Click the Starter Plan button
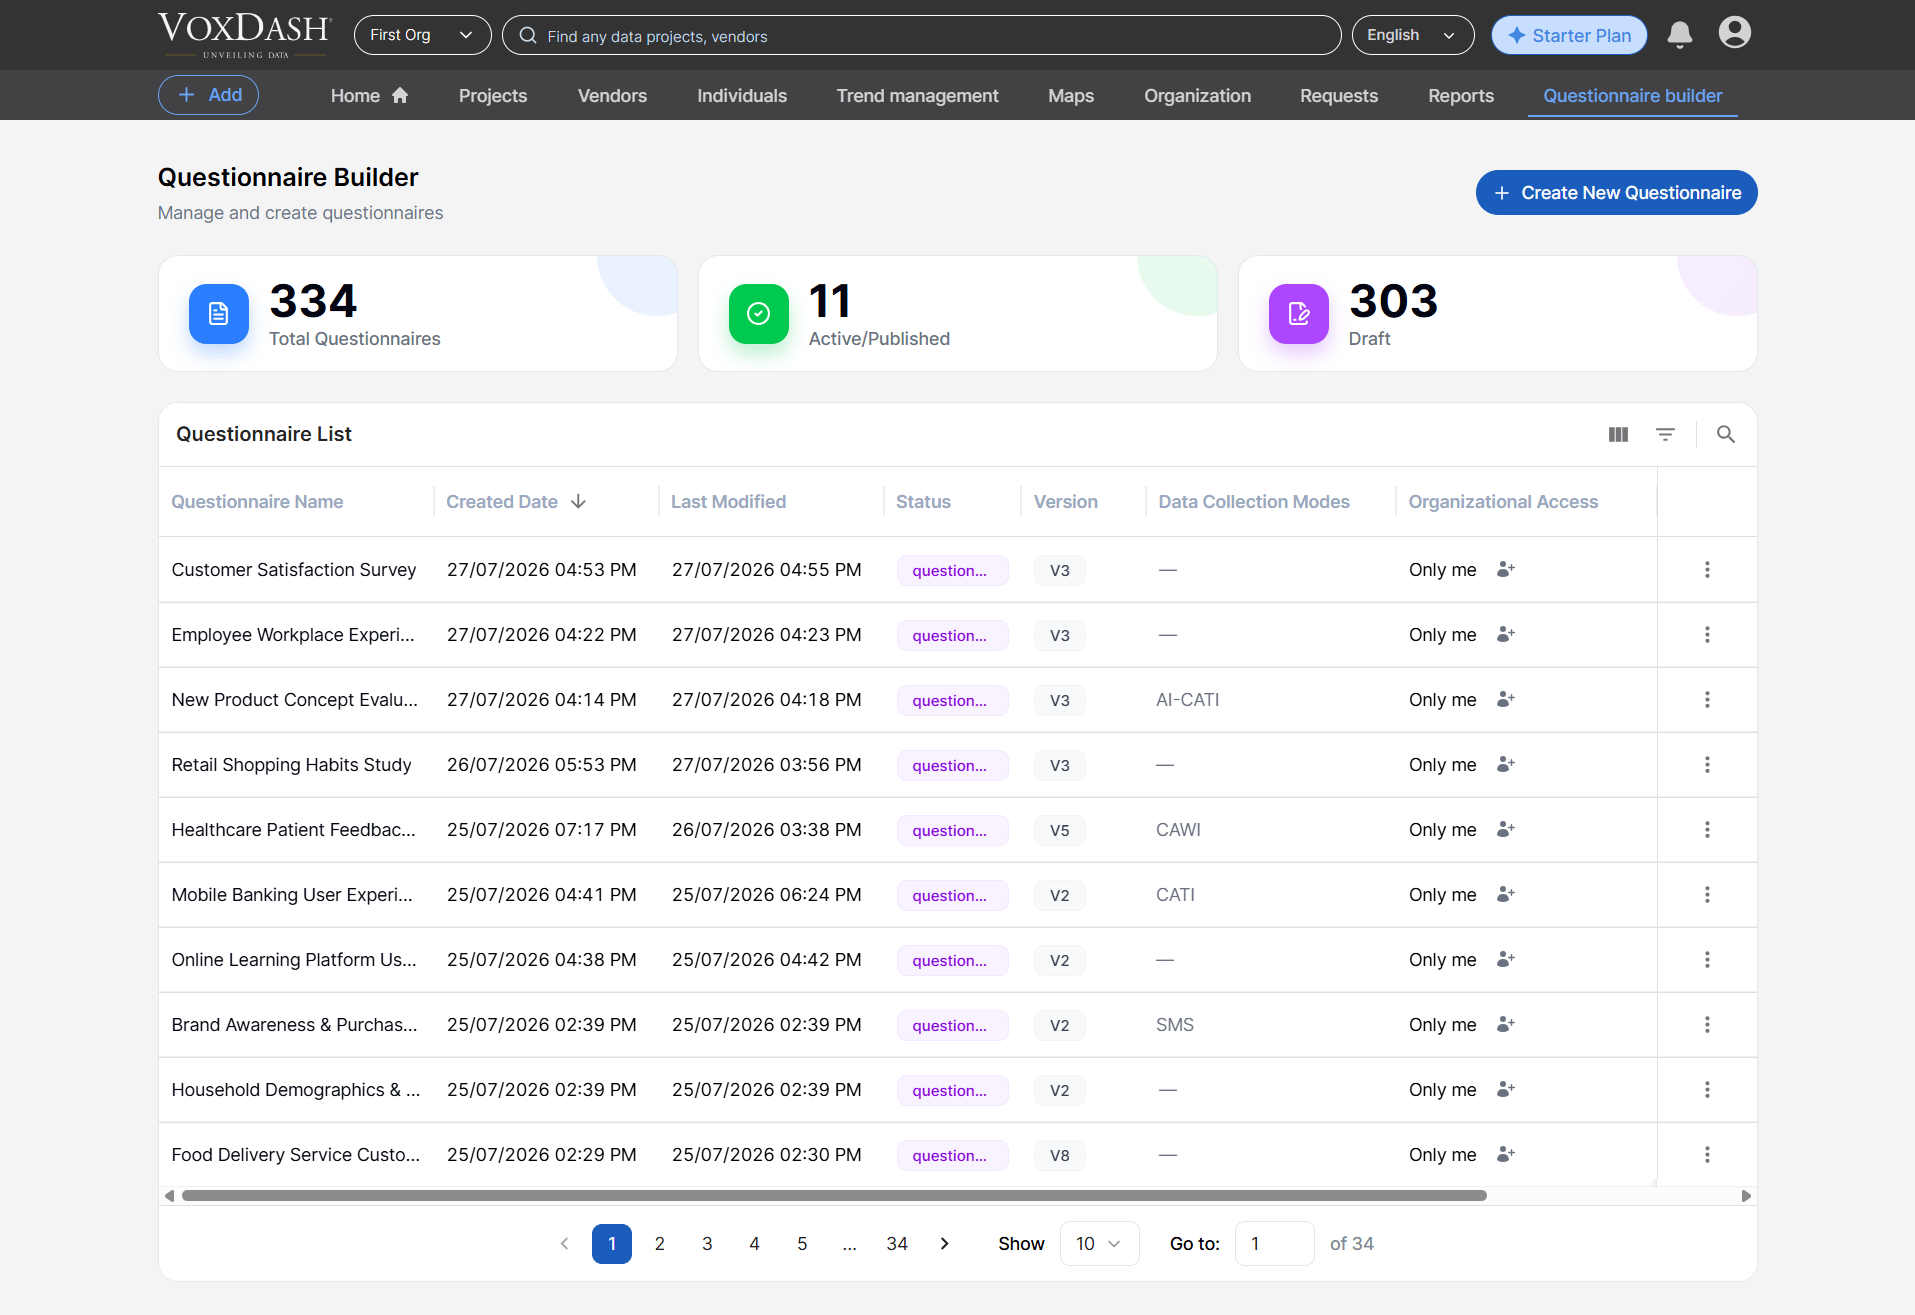The height and width of the screenshot is (1315, 1915). pos(1569,35)
